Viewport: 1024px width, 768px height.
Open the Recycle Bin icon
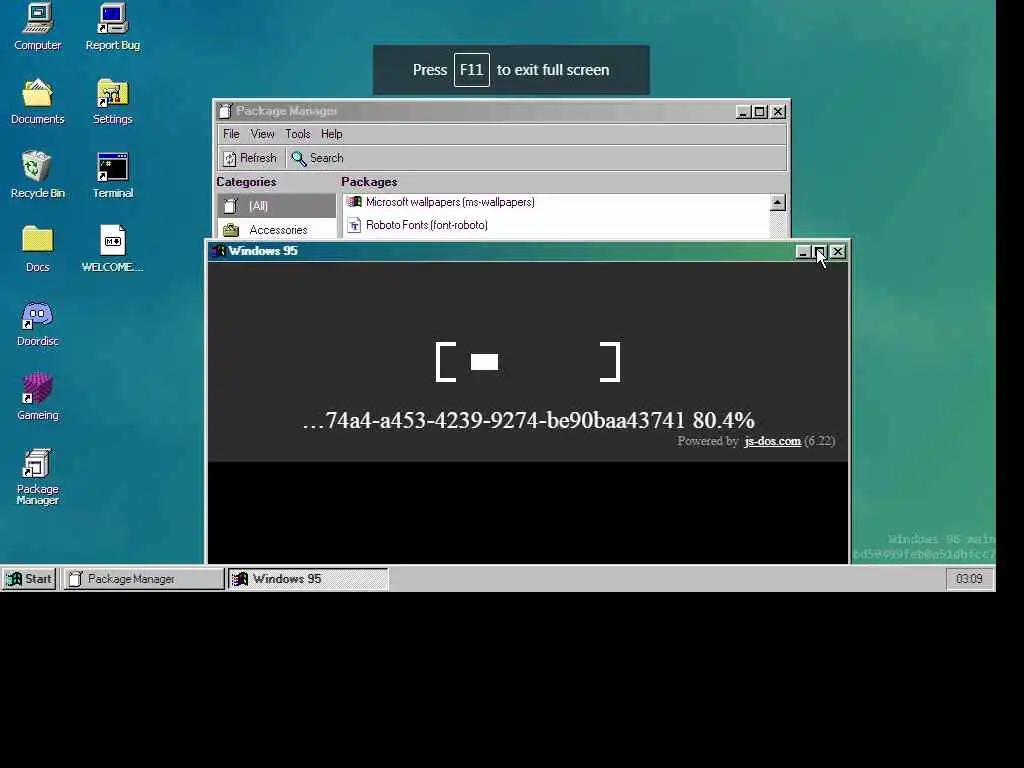[37, 174]
